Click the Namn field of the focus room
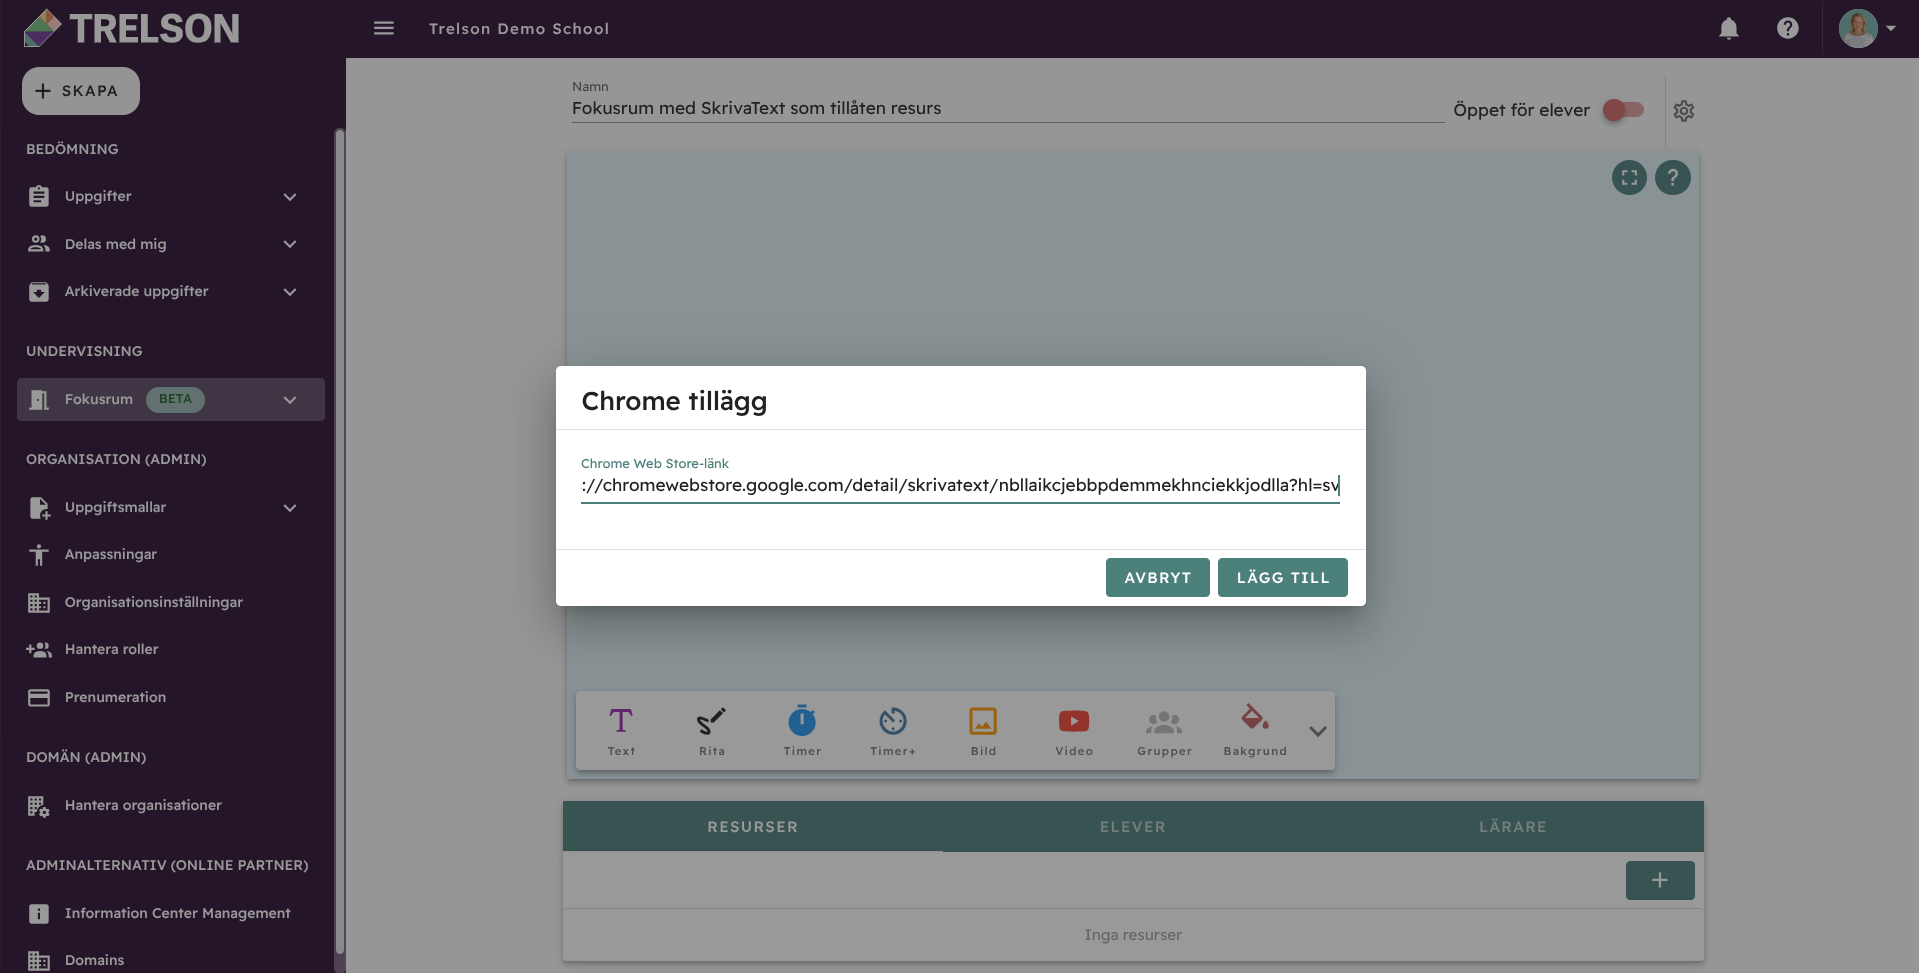This screenshot has height=973, width=1919. 1008,108
